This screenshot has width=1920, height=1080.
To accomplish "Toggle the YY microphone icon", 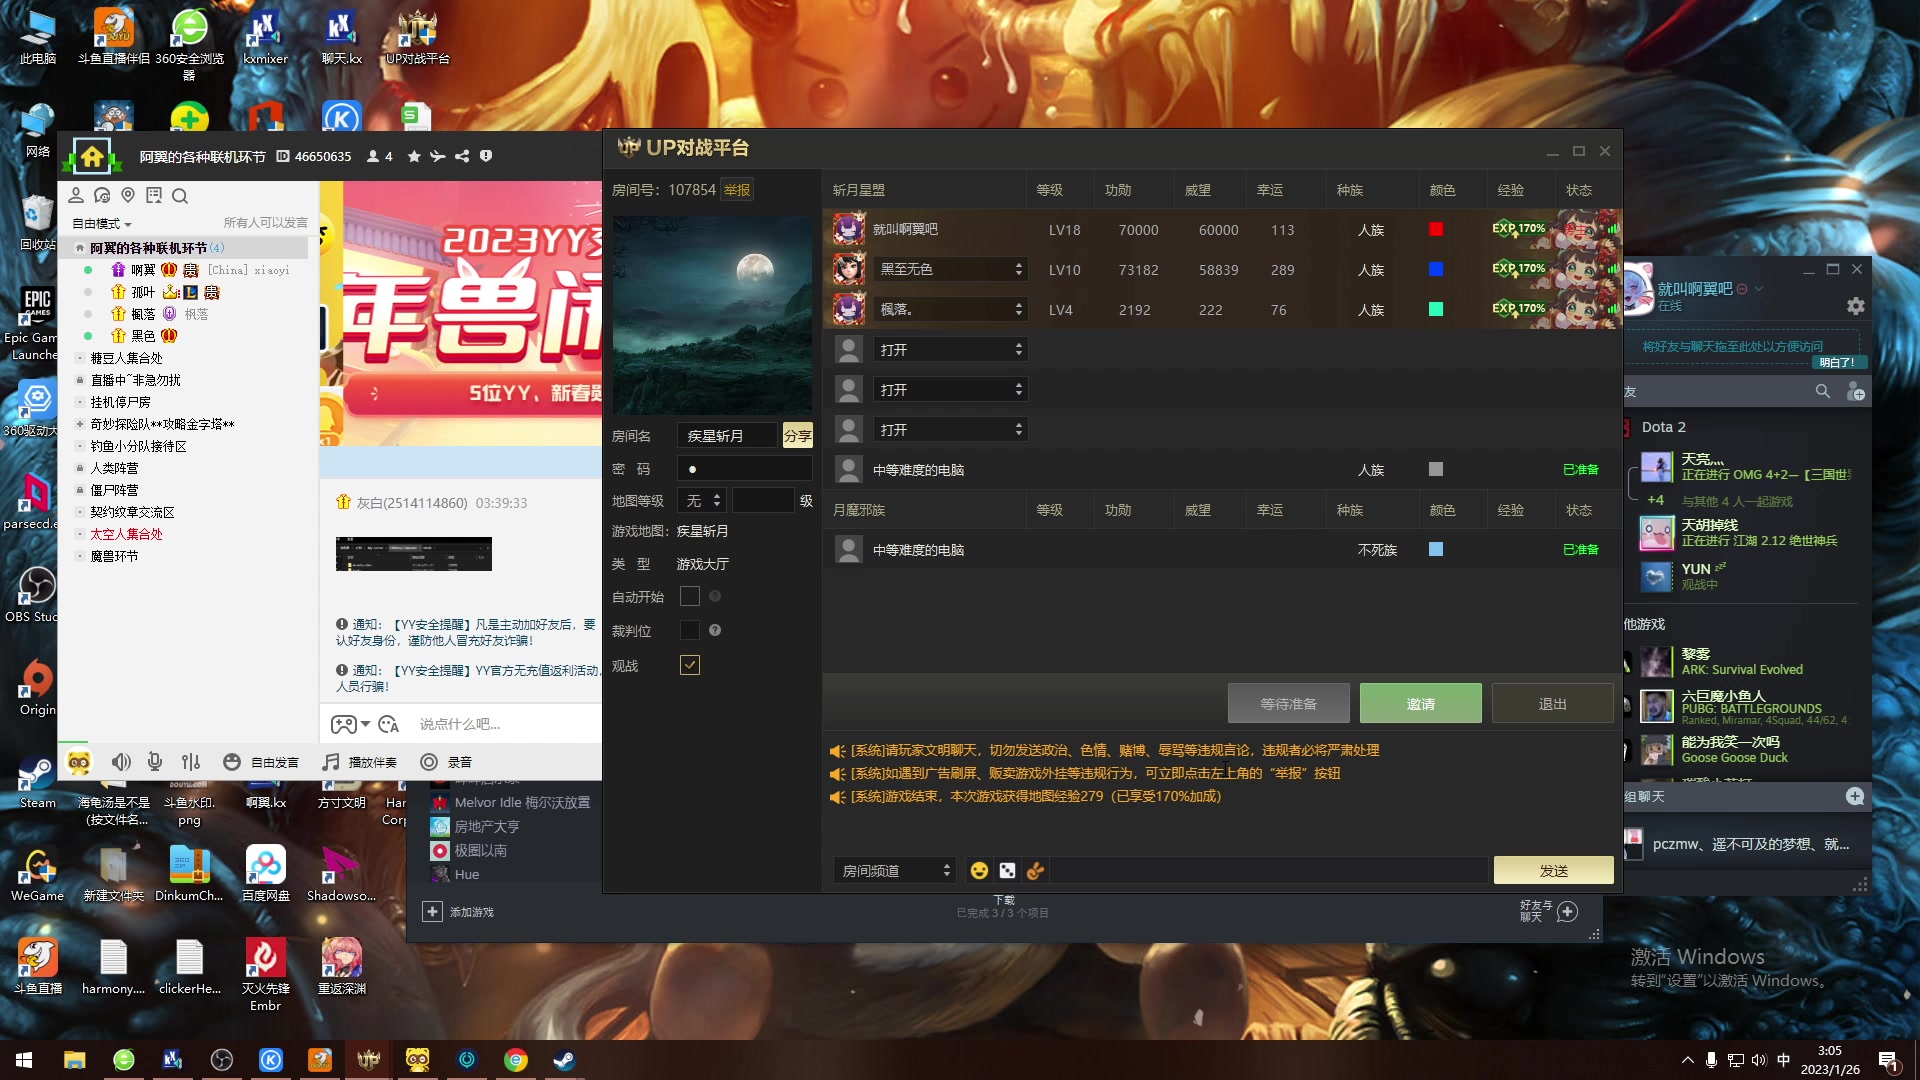I will (x=155, y=762).
